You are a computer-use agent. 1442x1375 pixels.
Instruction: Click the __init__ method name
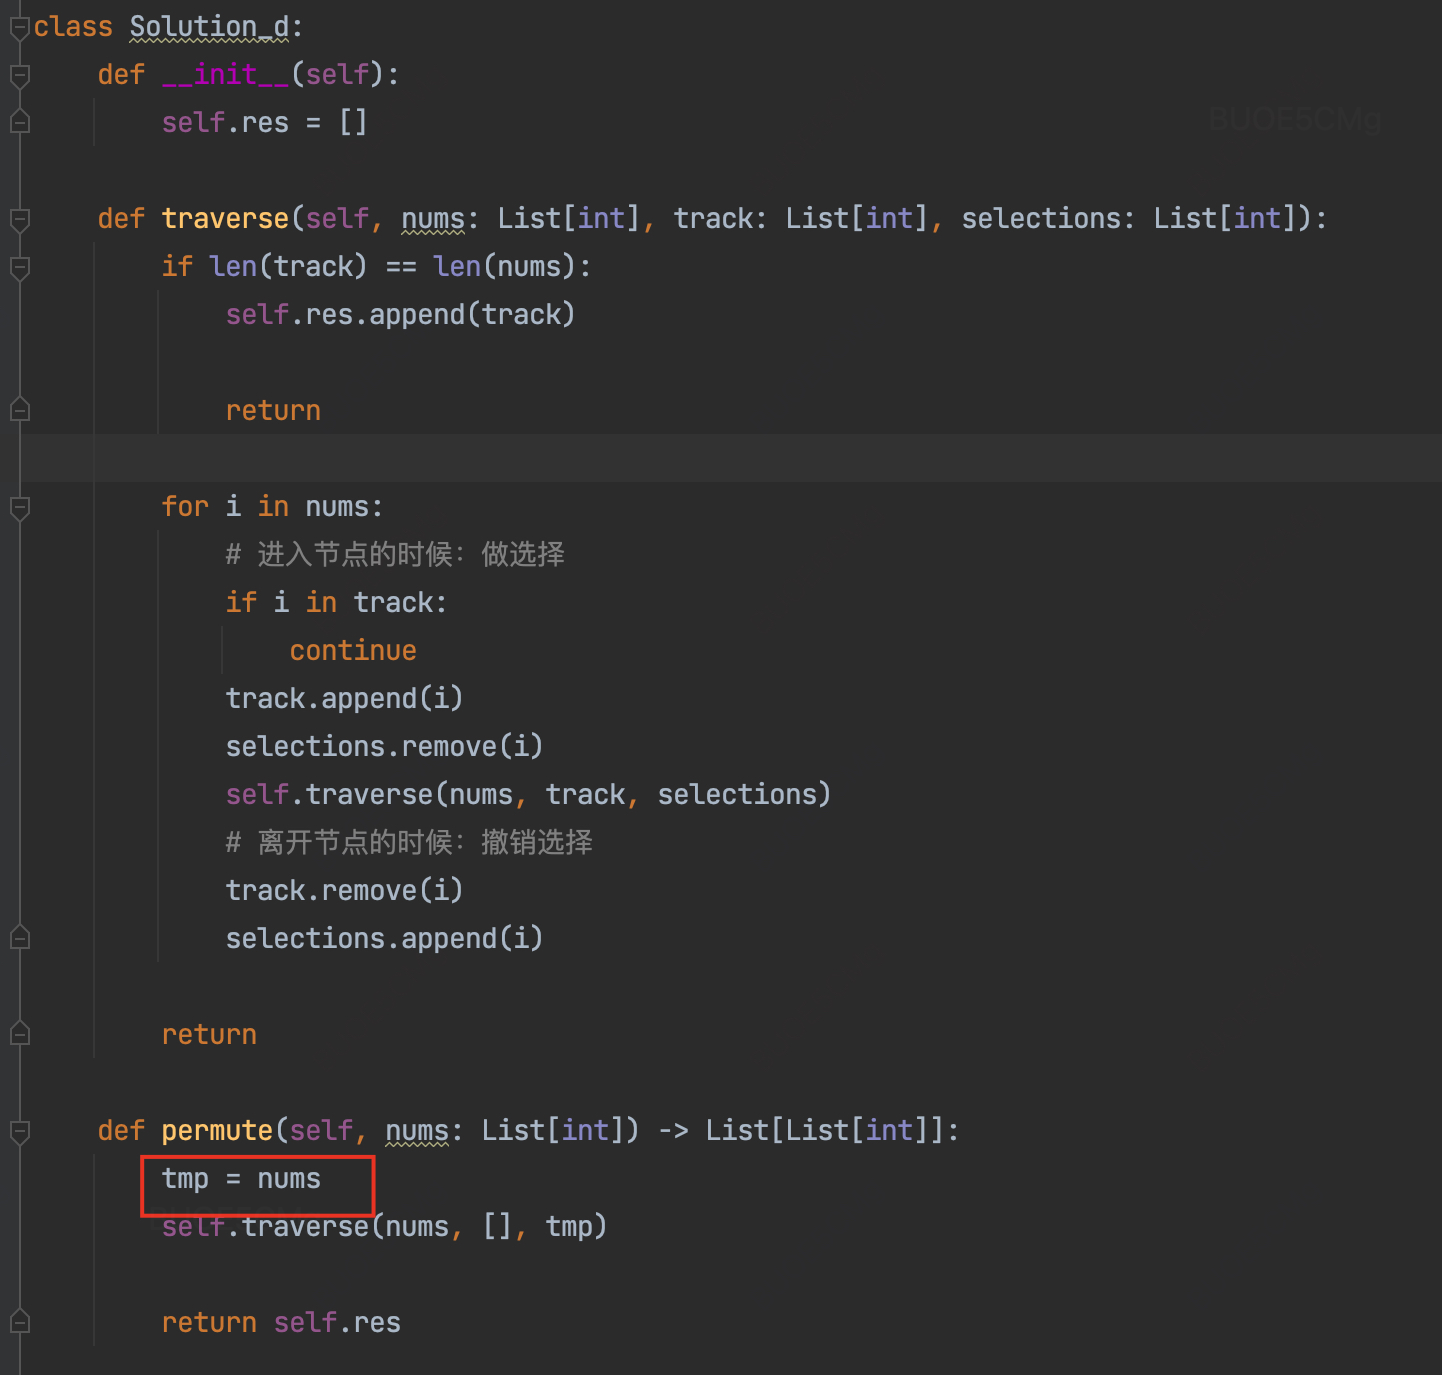pos(225,75)
